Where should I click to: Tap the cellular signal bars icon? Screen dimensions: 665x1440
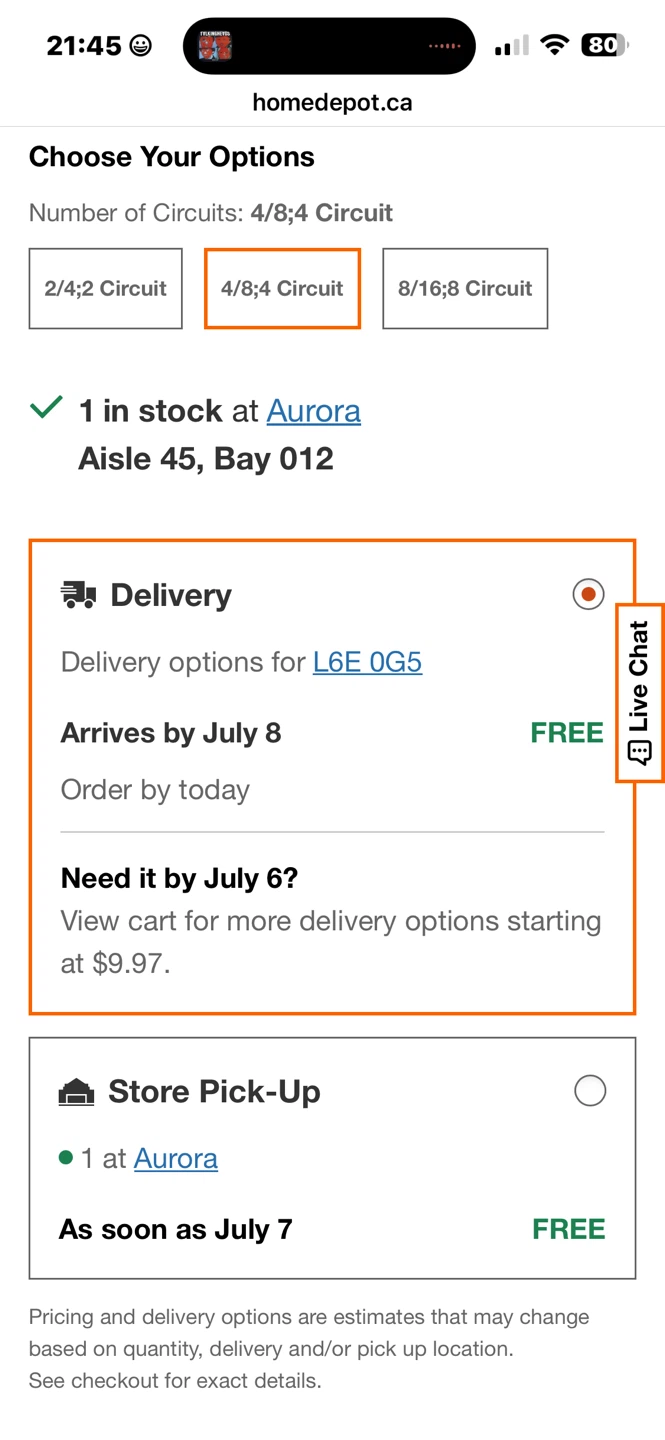(x=511, y=45)
